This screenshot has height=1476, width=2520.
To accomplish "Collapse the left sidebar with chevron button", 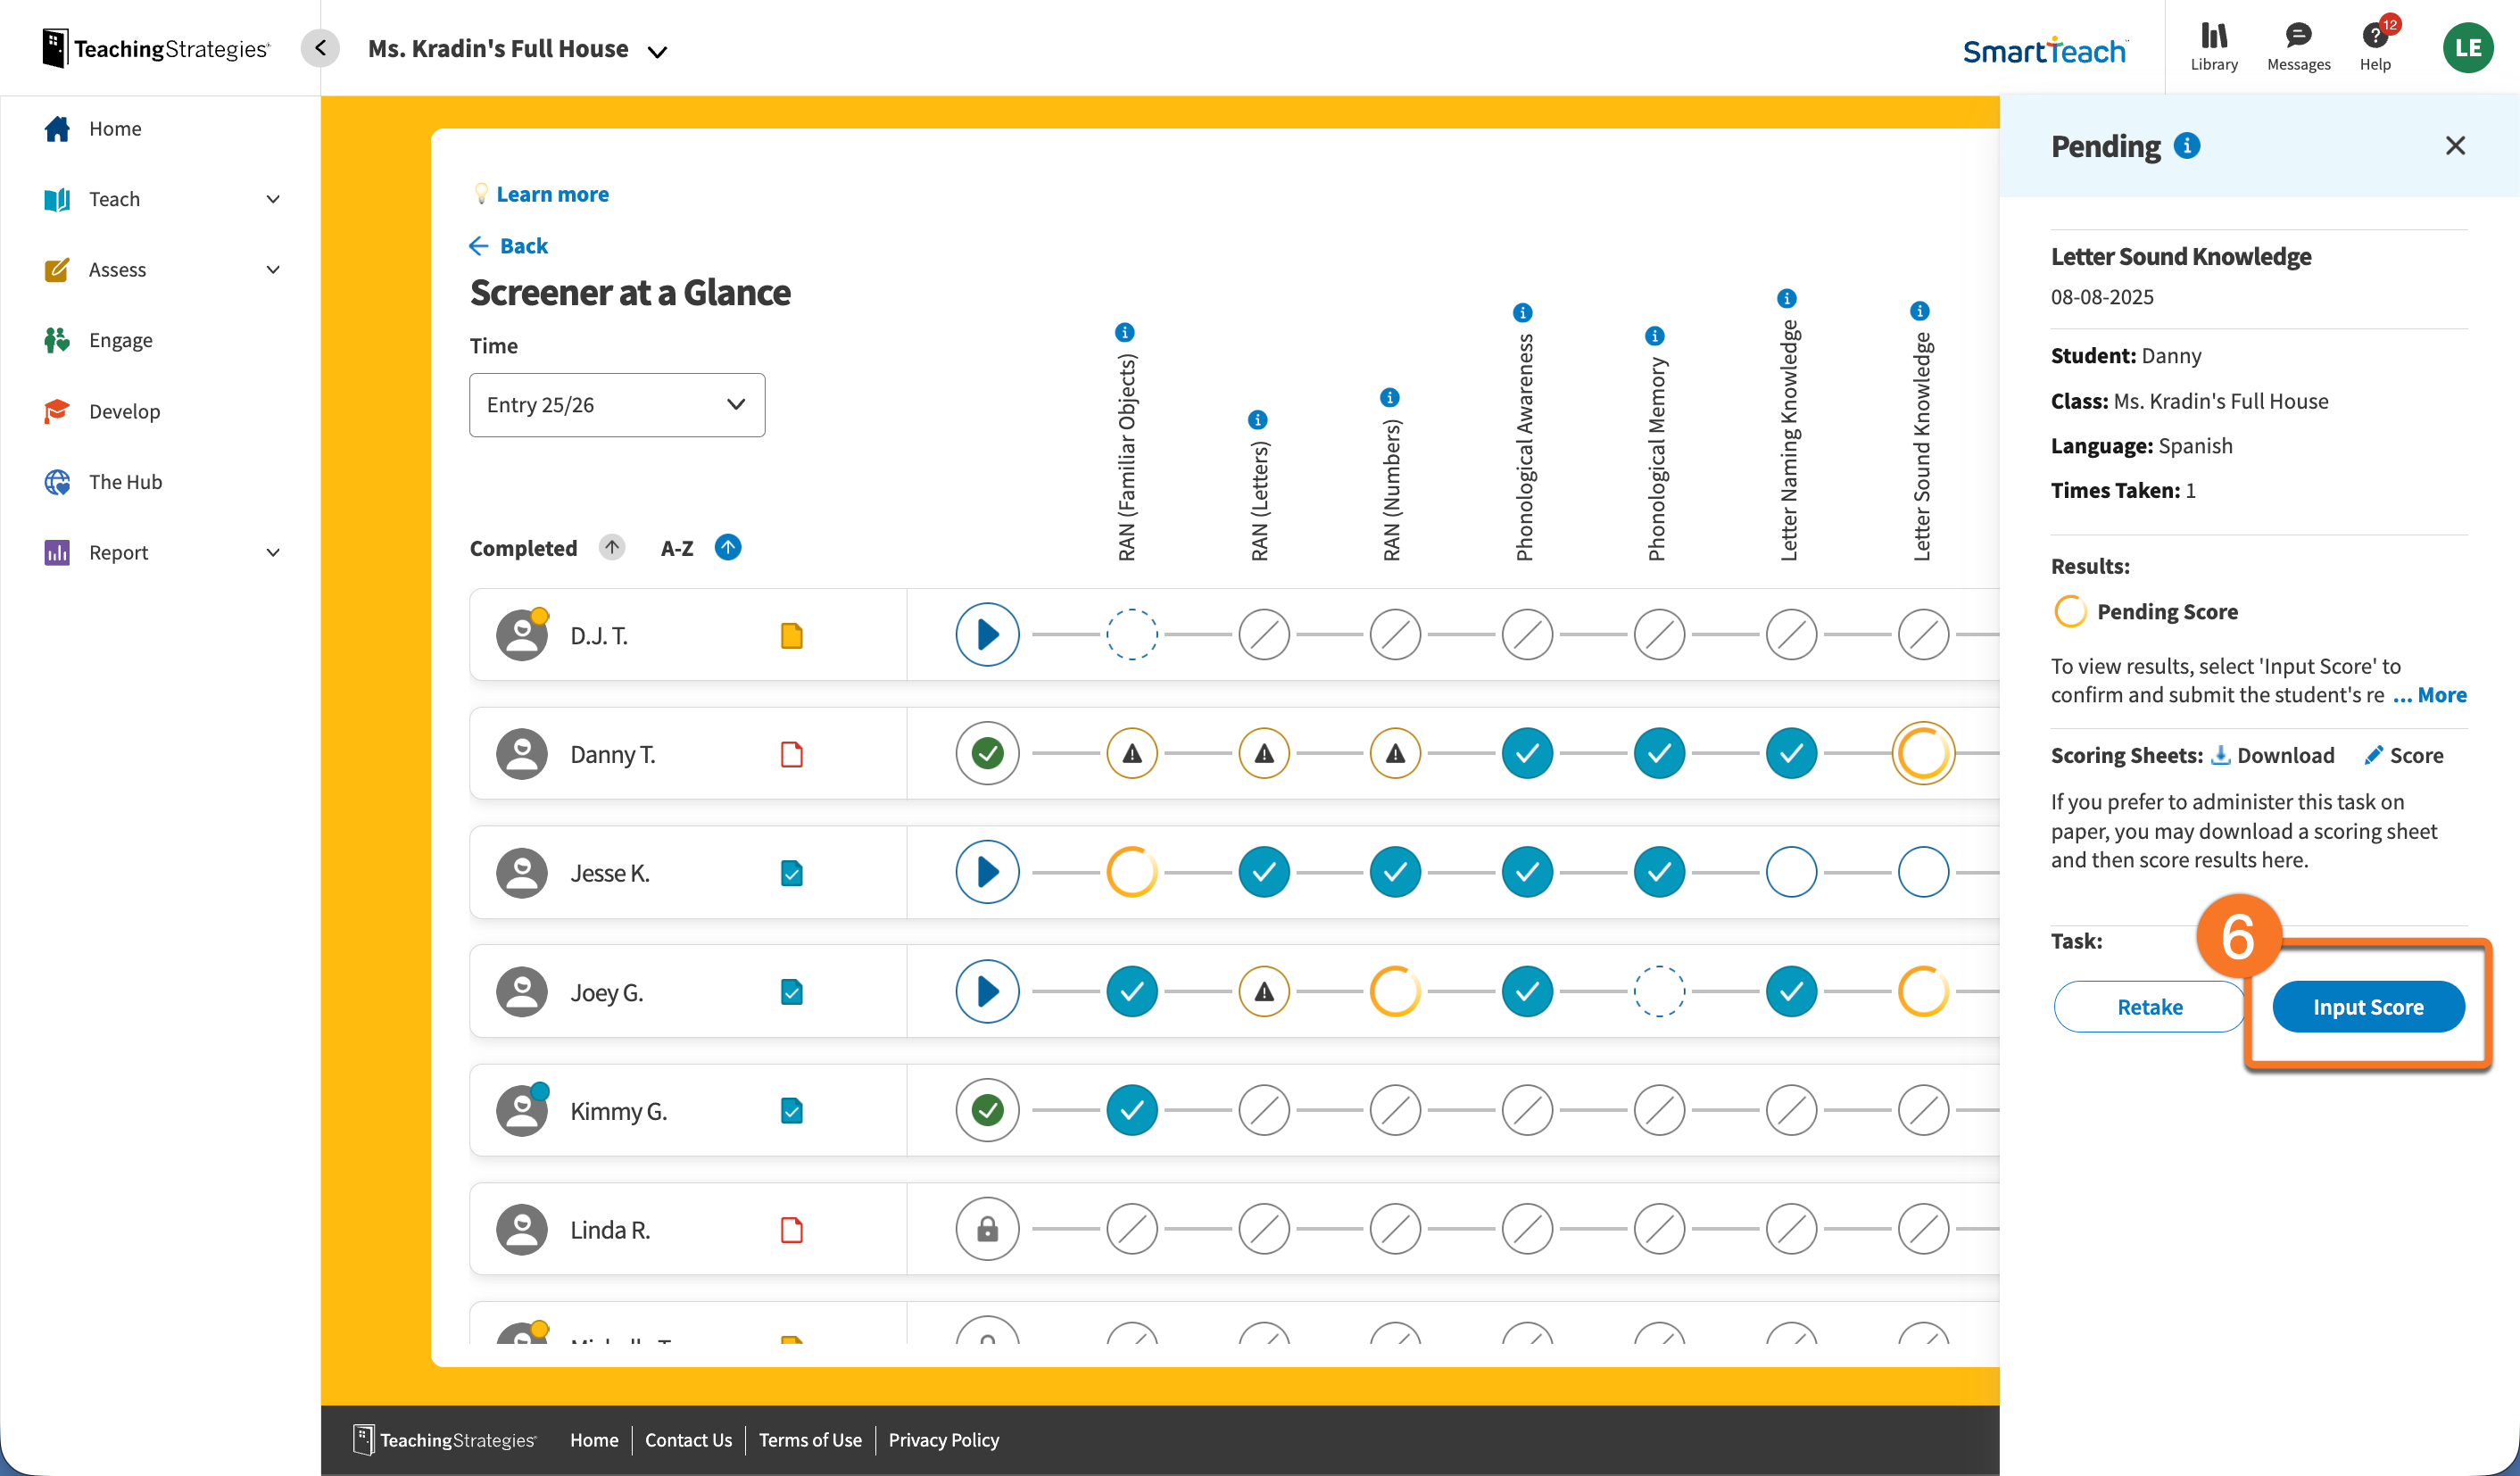I will coord(320,48).
